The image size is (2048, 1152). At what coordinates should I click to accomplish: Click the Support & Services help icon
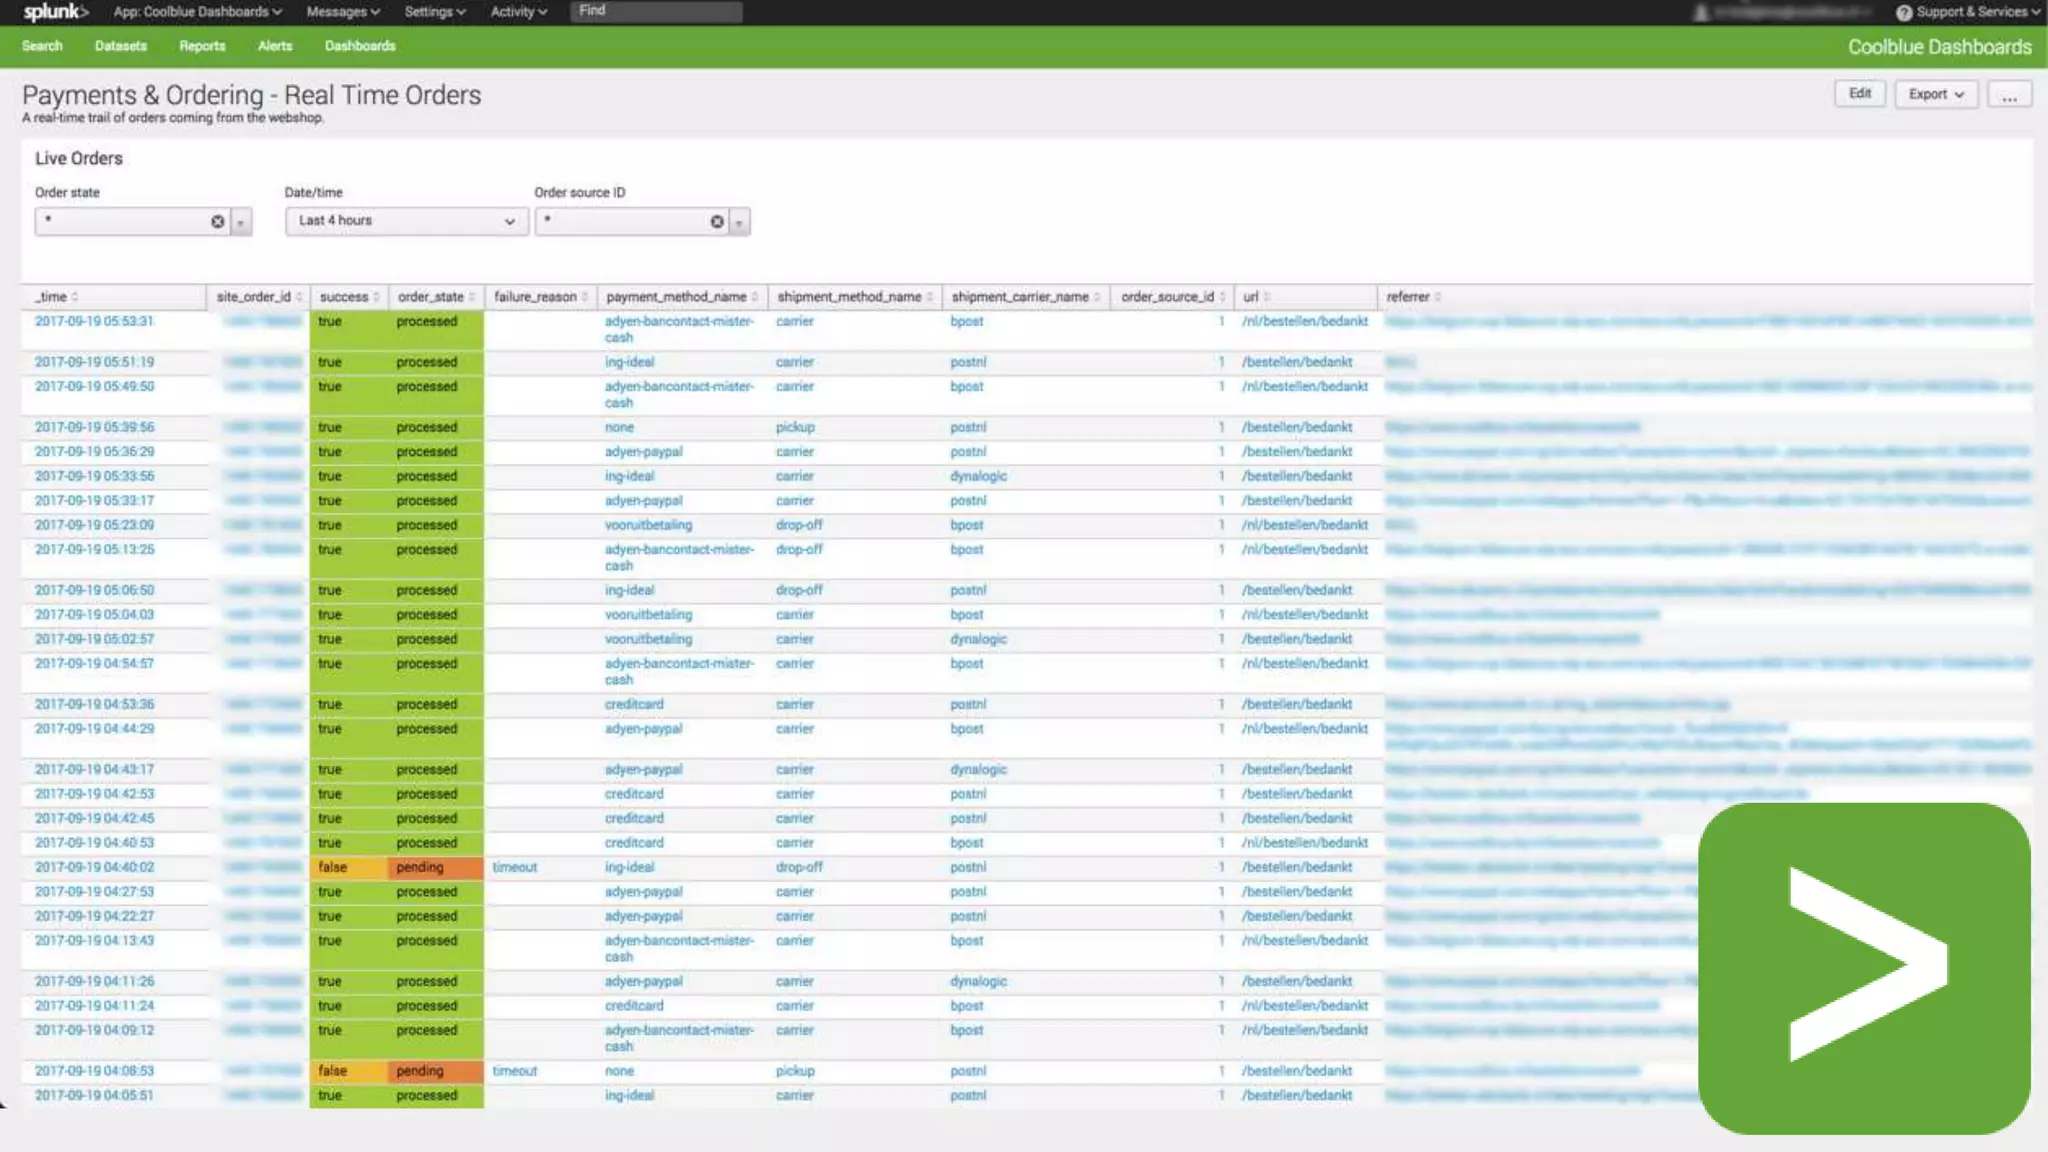click(1904, 12)
